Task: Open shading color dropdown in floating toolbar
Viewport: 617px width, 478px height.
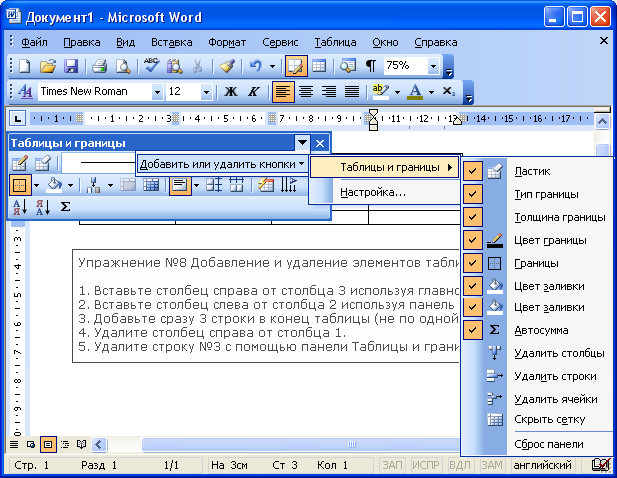Action: tap(70, 185)
